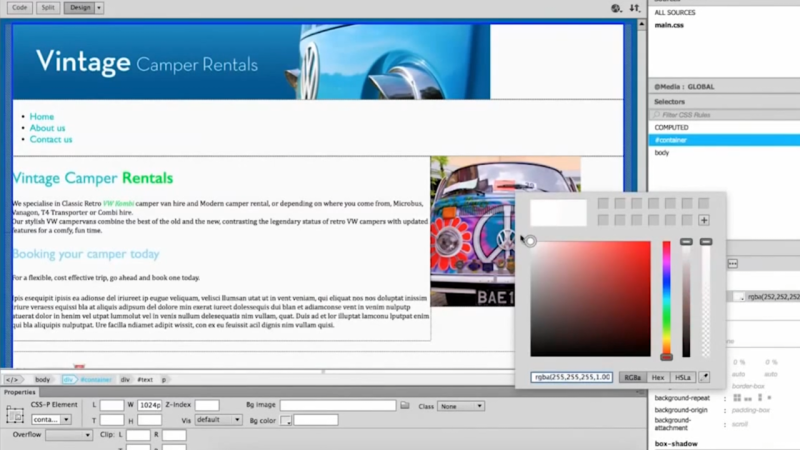Open the rgba(252,252,252 background color swatch
This screenshot has width=800, height=450.
tap(739, 297)
